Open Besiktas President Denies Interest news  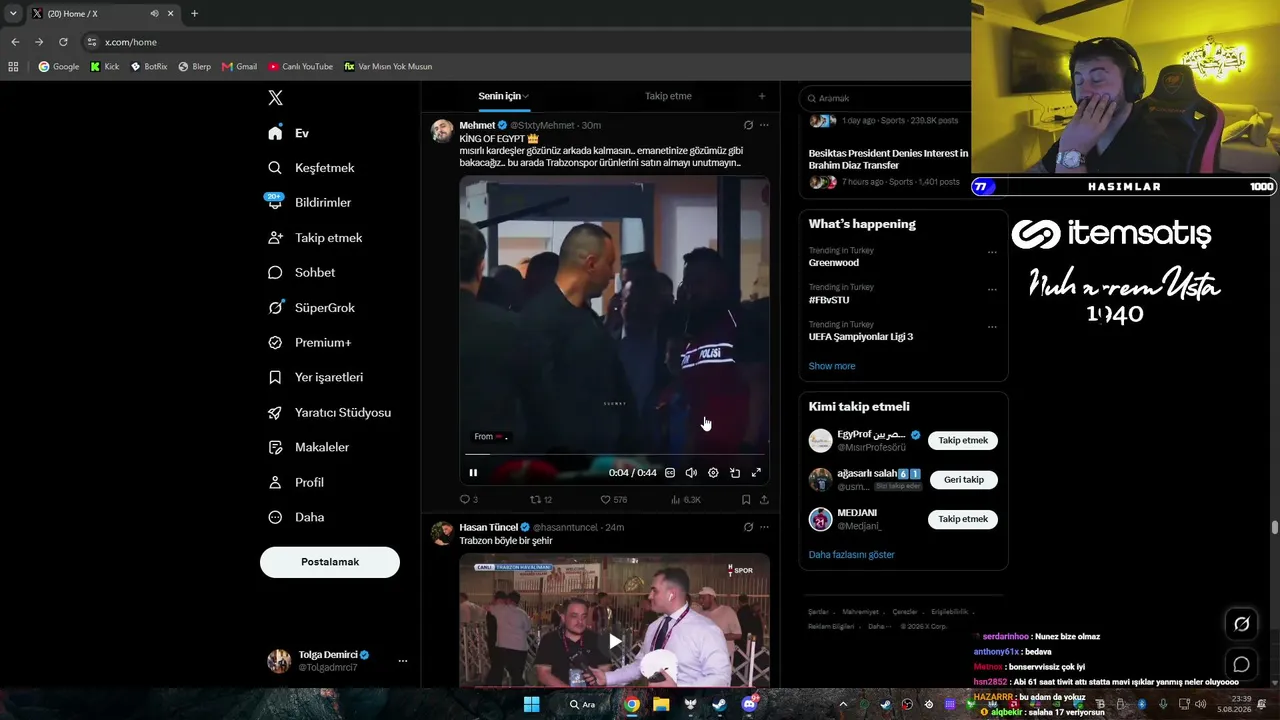[889, 159]
